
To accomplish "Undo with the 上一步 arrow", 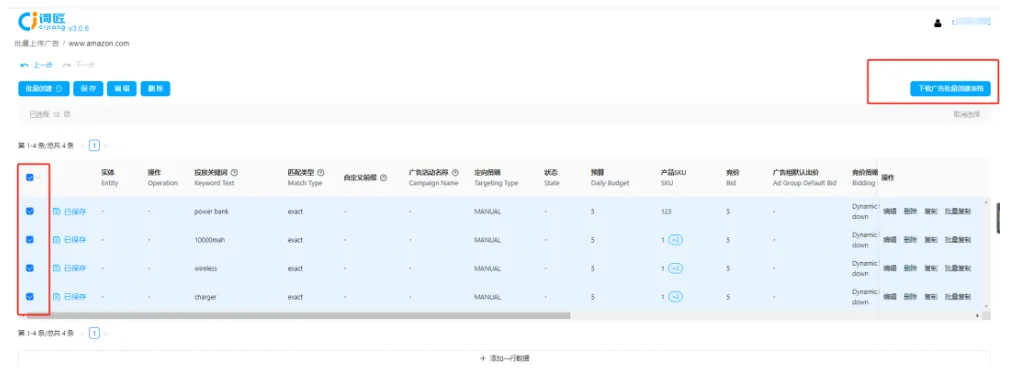I will click(36, 64).
